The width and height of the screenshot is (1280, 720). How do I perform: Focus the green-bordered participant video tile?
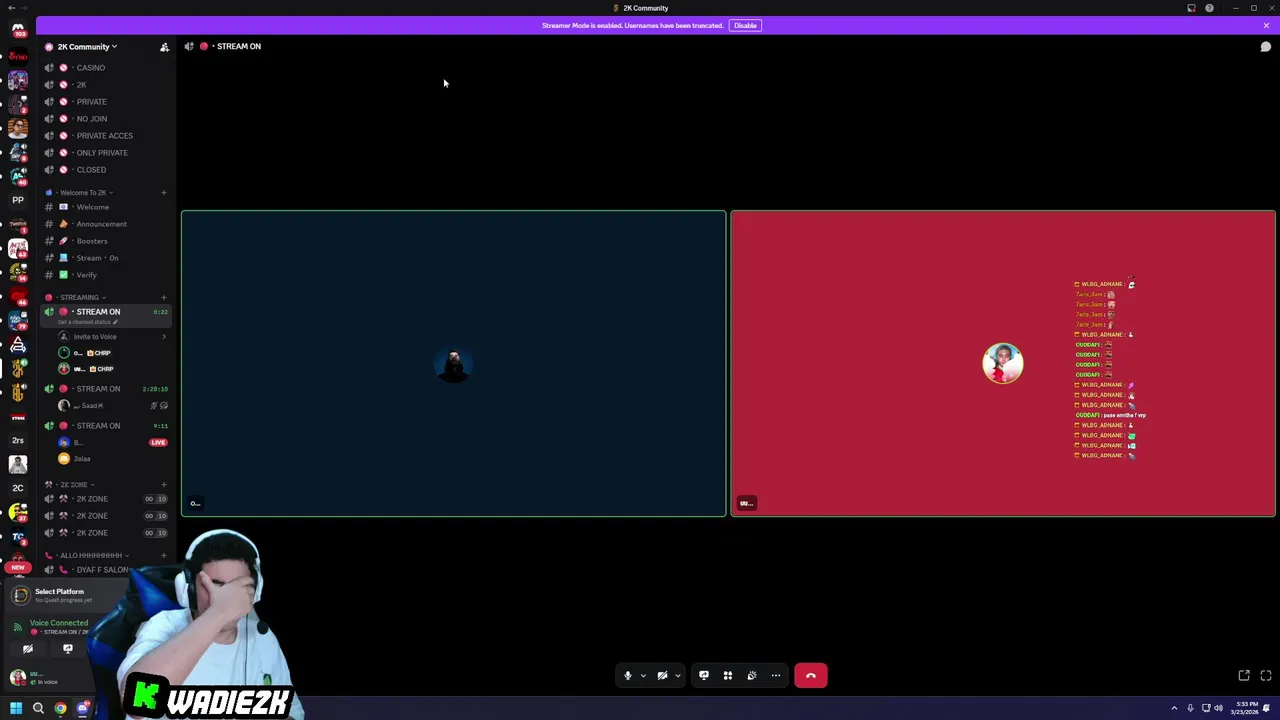tap(454, 363)
